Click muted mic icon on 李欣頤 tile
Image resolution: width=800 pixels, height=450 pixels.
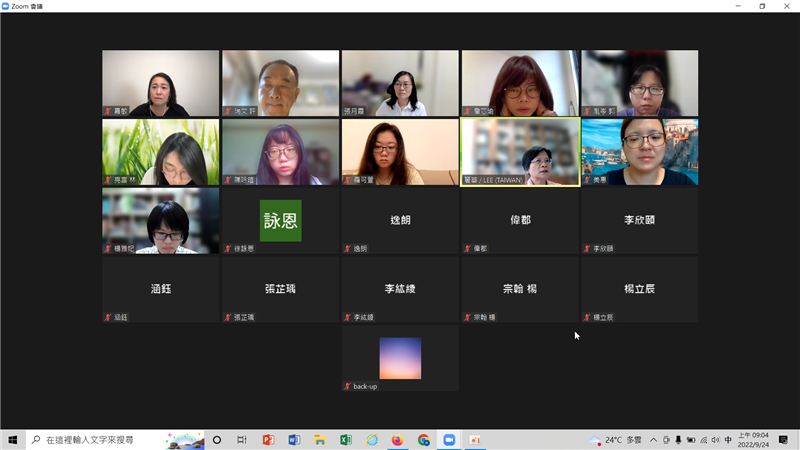click(588, 248)
